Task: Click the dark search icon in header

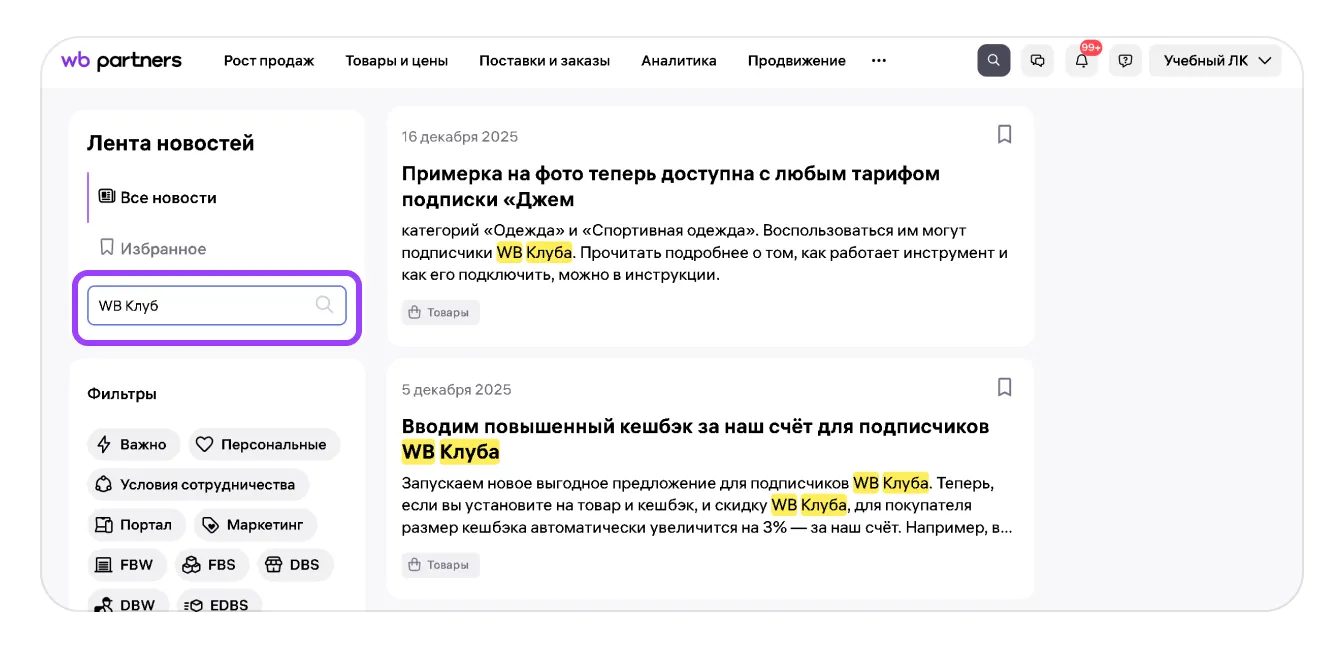Action: [993, 60]
